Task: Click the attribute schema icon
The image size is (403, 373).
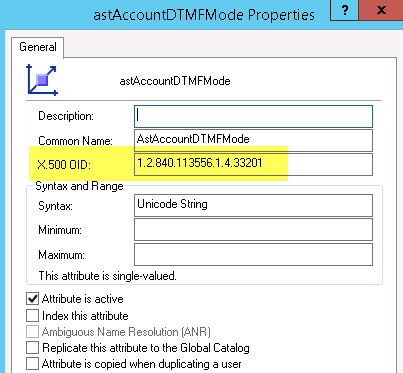Action: (42, 80)
